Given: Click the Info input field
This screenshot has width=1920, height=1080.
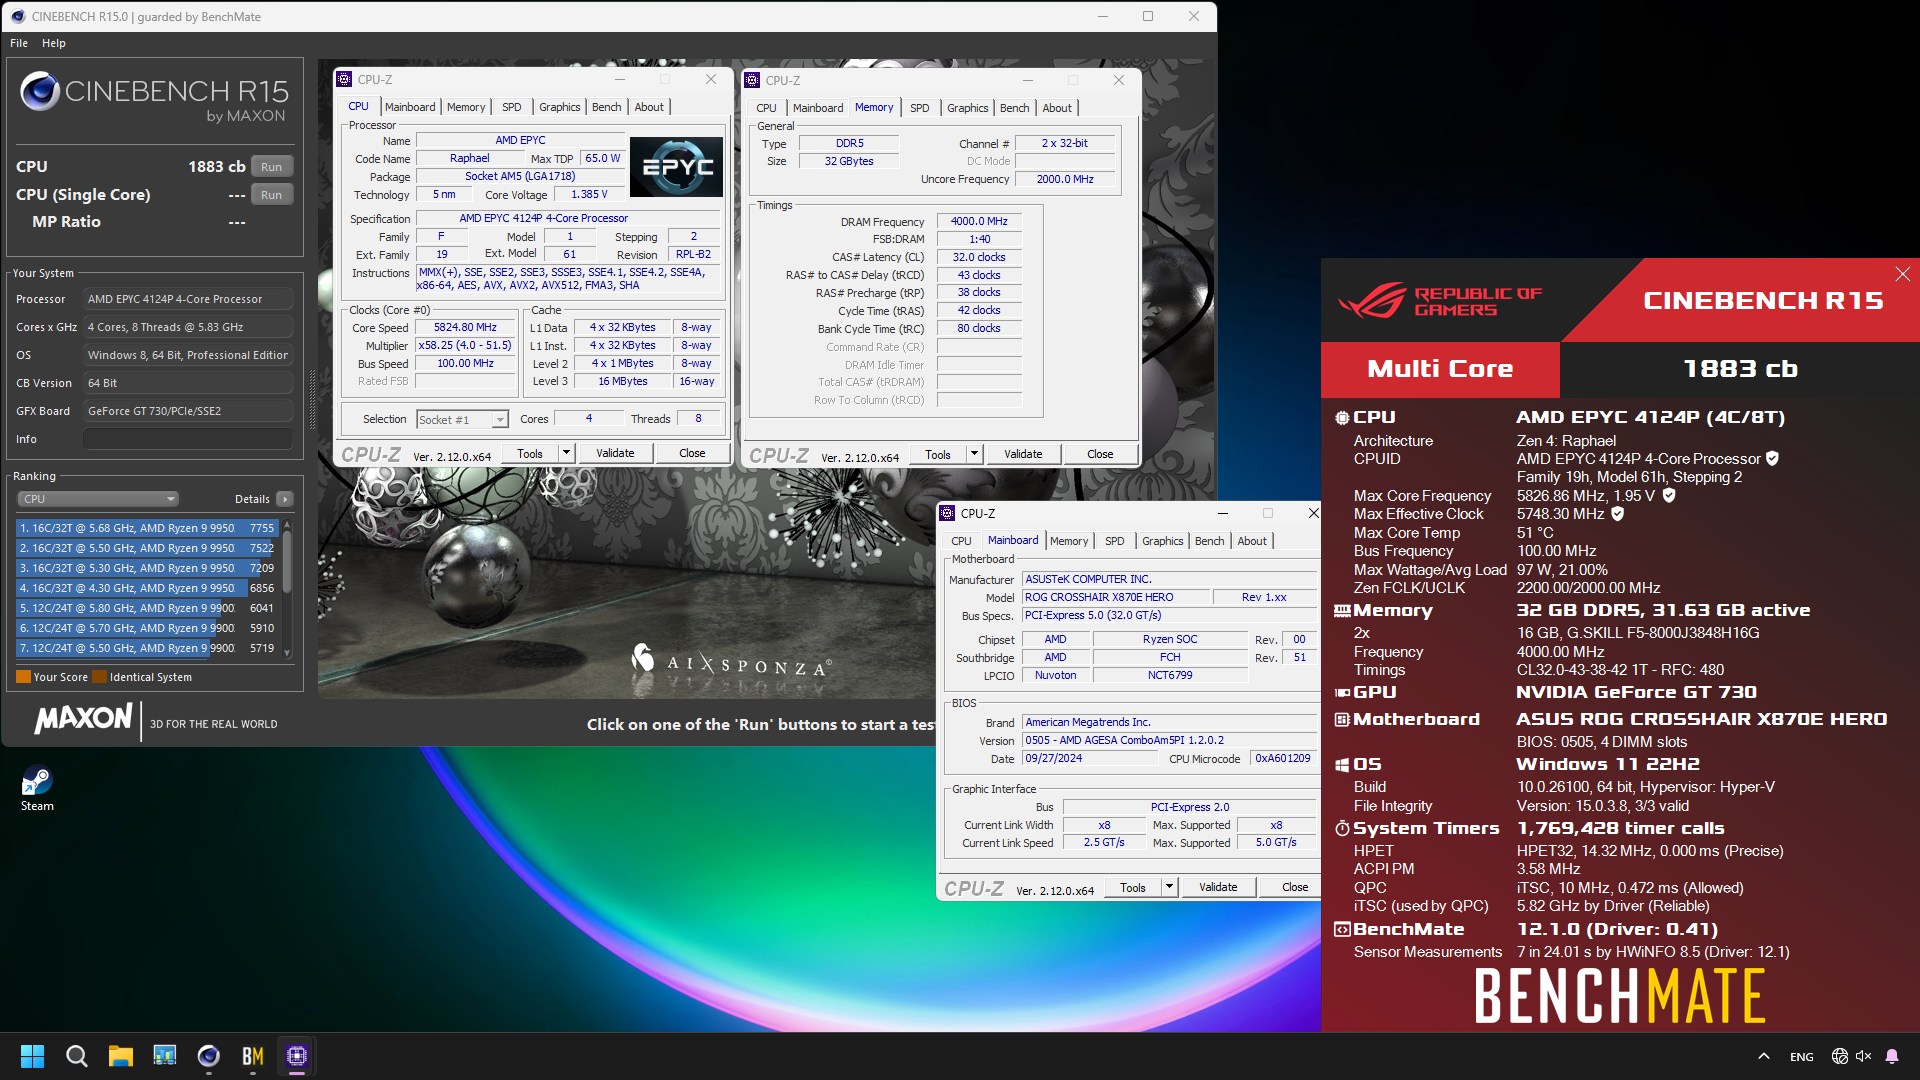Looking at the screenshot, I should (x=189, y=439).
